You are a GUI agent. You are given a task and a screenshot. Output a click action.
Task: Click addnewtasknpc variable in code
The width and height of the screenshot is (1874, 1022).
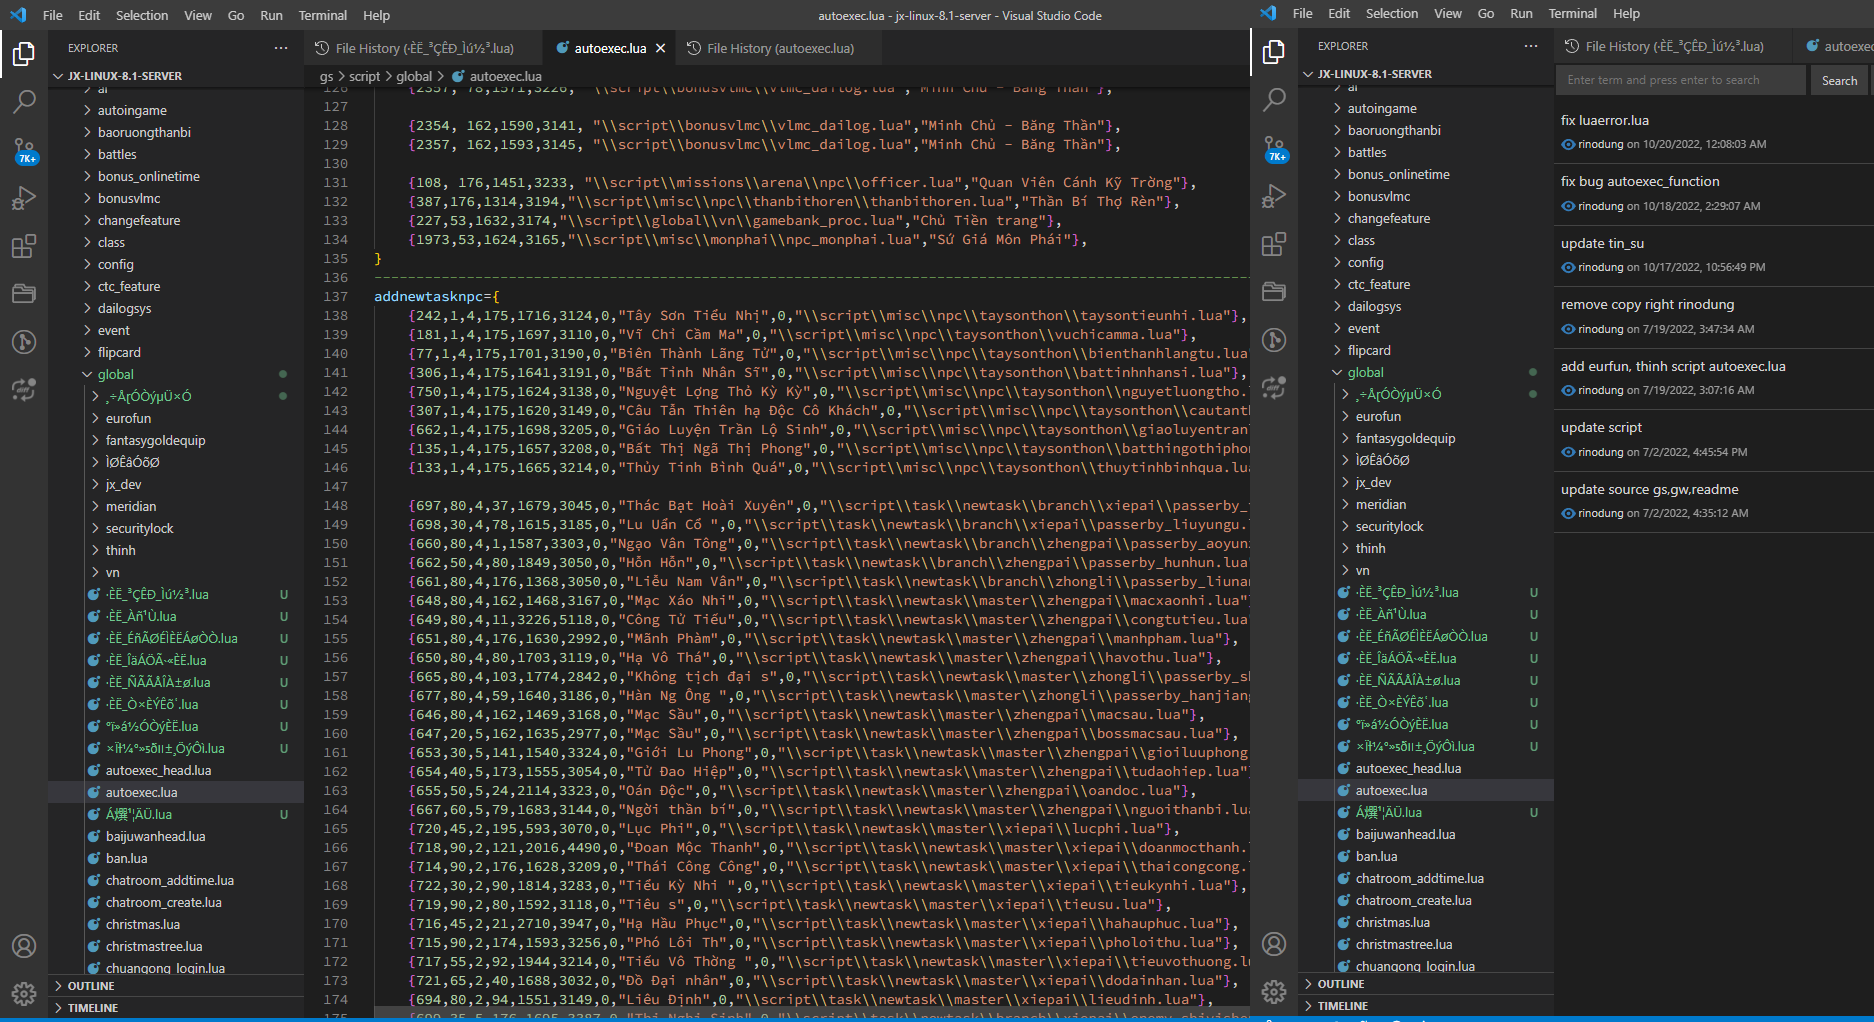[x=429, y=296]
